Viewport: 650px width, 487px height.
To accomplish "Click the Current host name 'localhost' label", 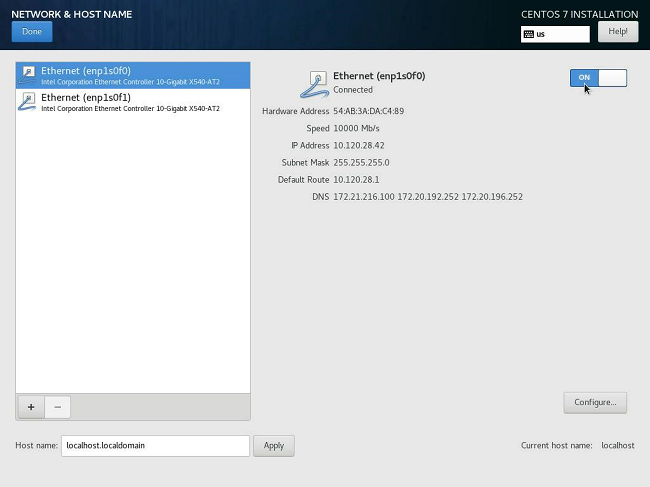I will [x=617, y=445].
